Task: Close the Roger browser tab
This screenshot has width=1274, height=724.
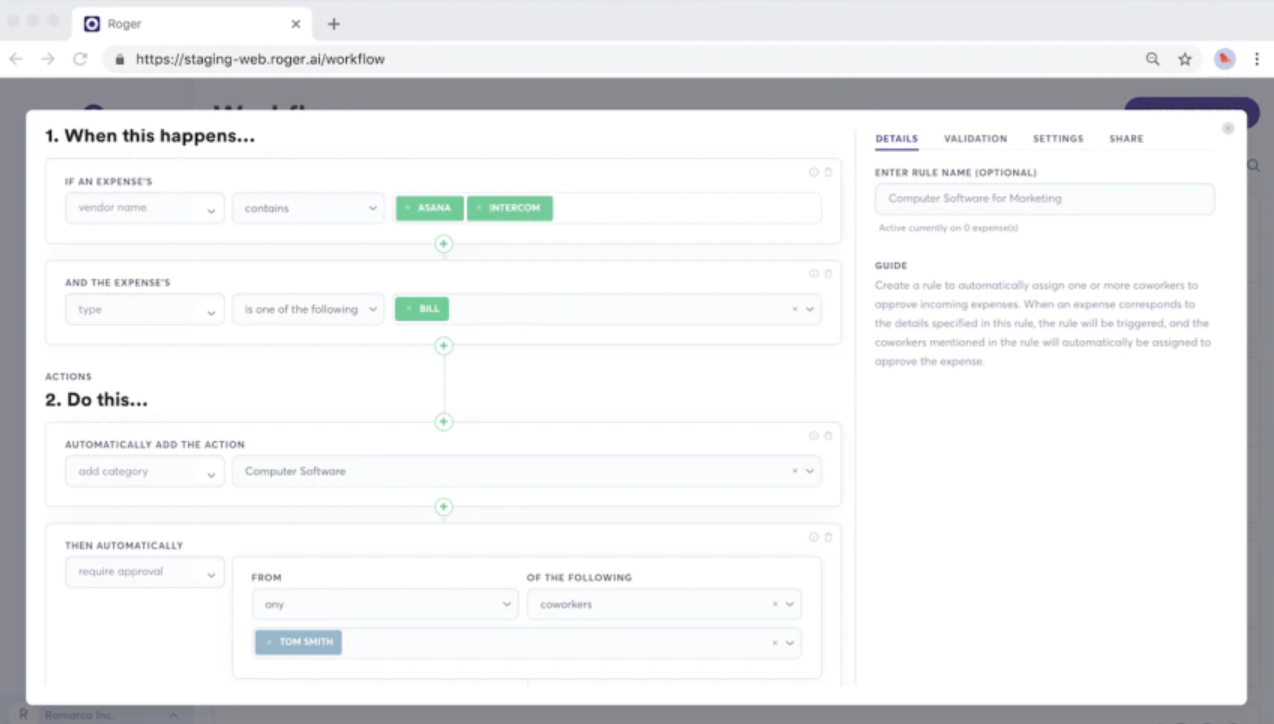Action: pos(296,24)
